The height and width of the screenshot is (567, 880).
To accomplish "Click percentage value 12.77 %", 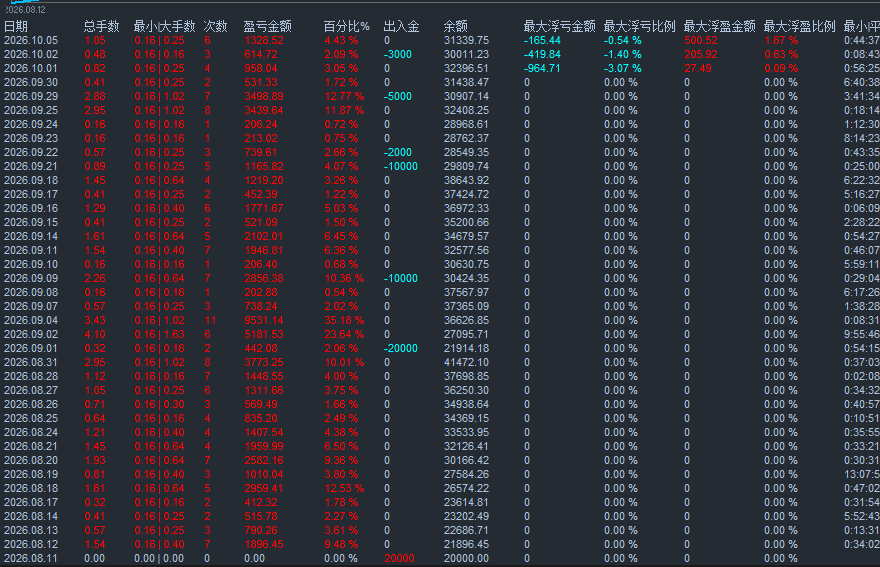I will (x=344, y=96).
